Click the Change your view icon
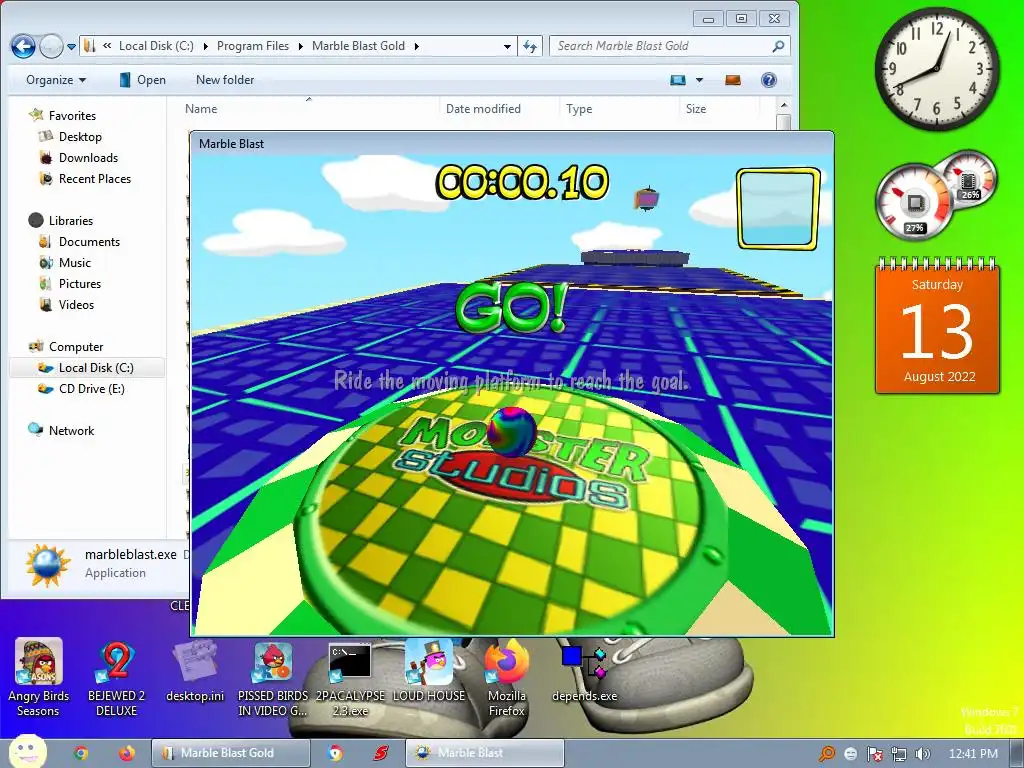The image size is (1024, 768). coord(678,80)
